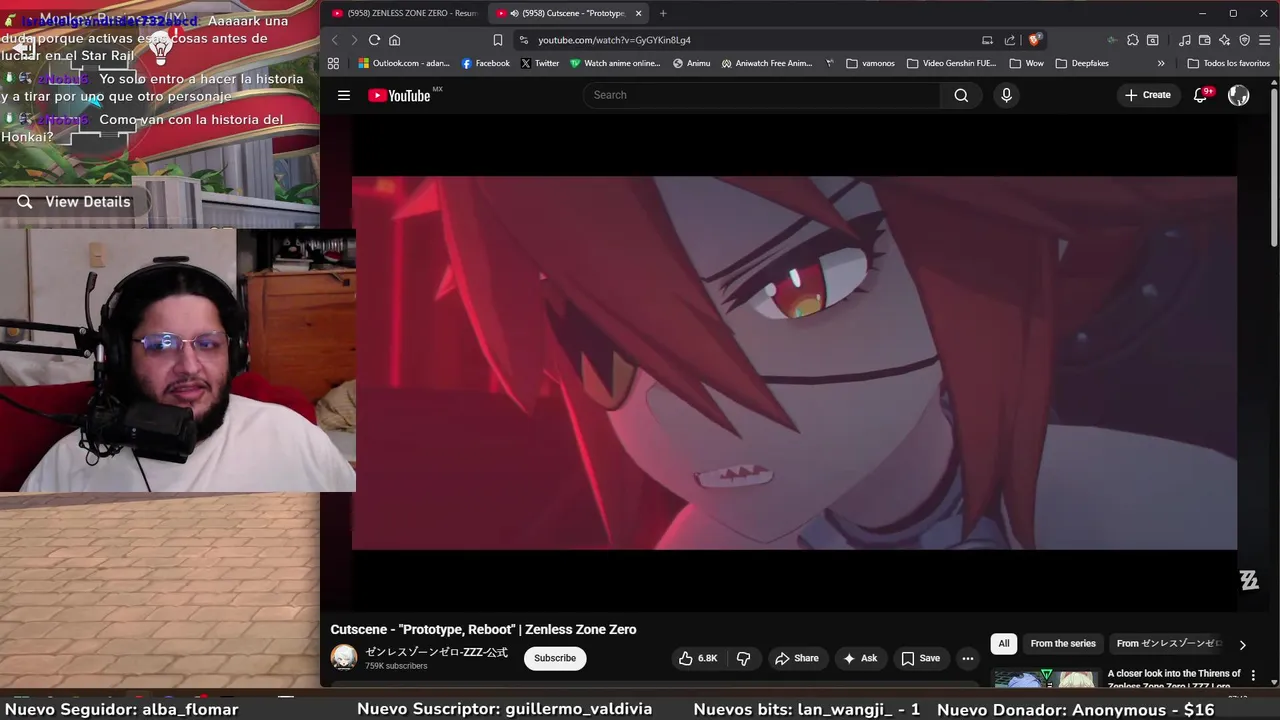
Task: Open the Leo AI sparkle icon
Action: [1225, 40]
